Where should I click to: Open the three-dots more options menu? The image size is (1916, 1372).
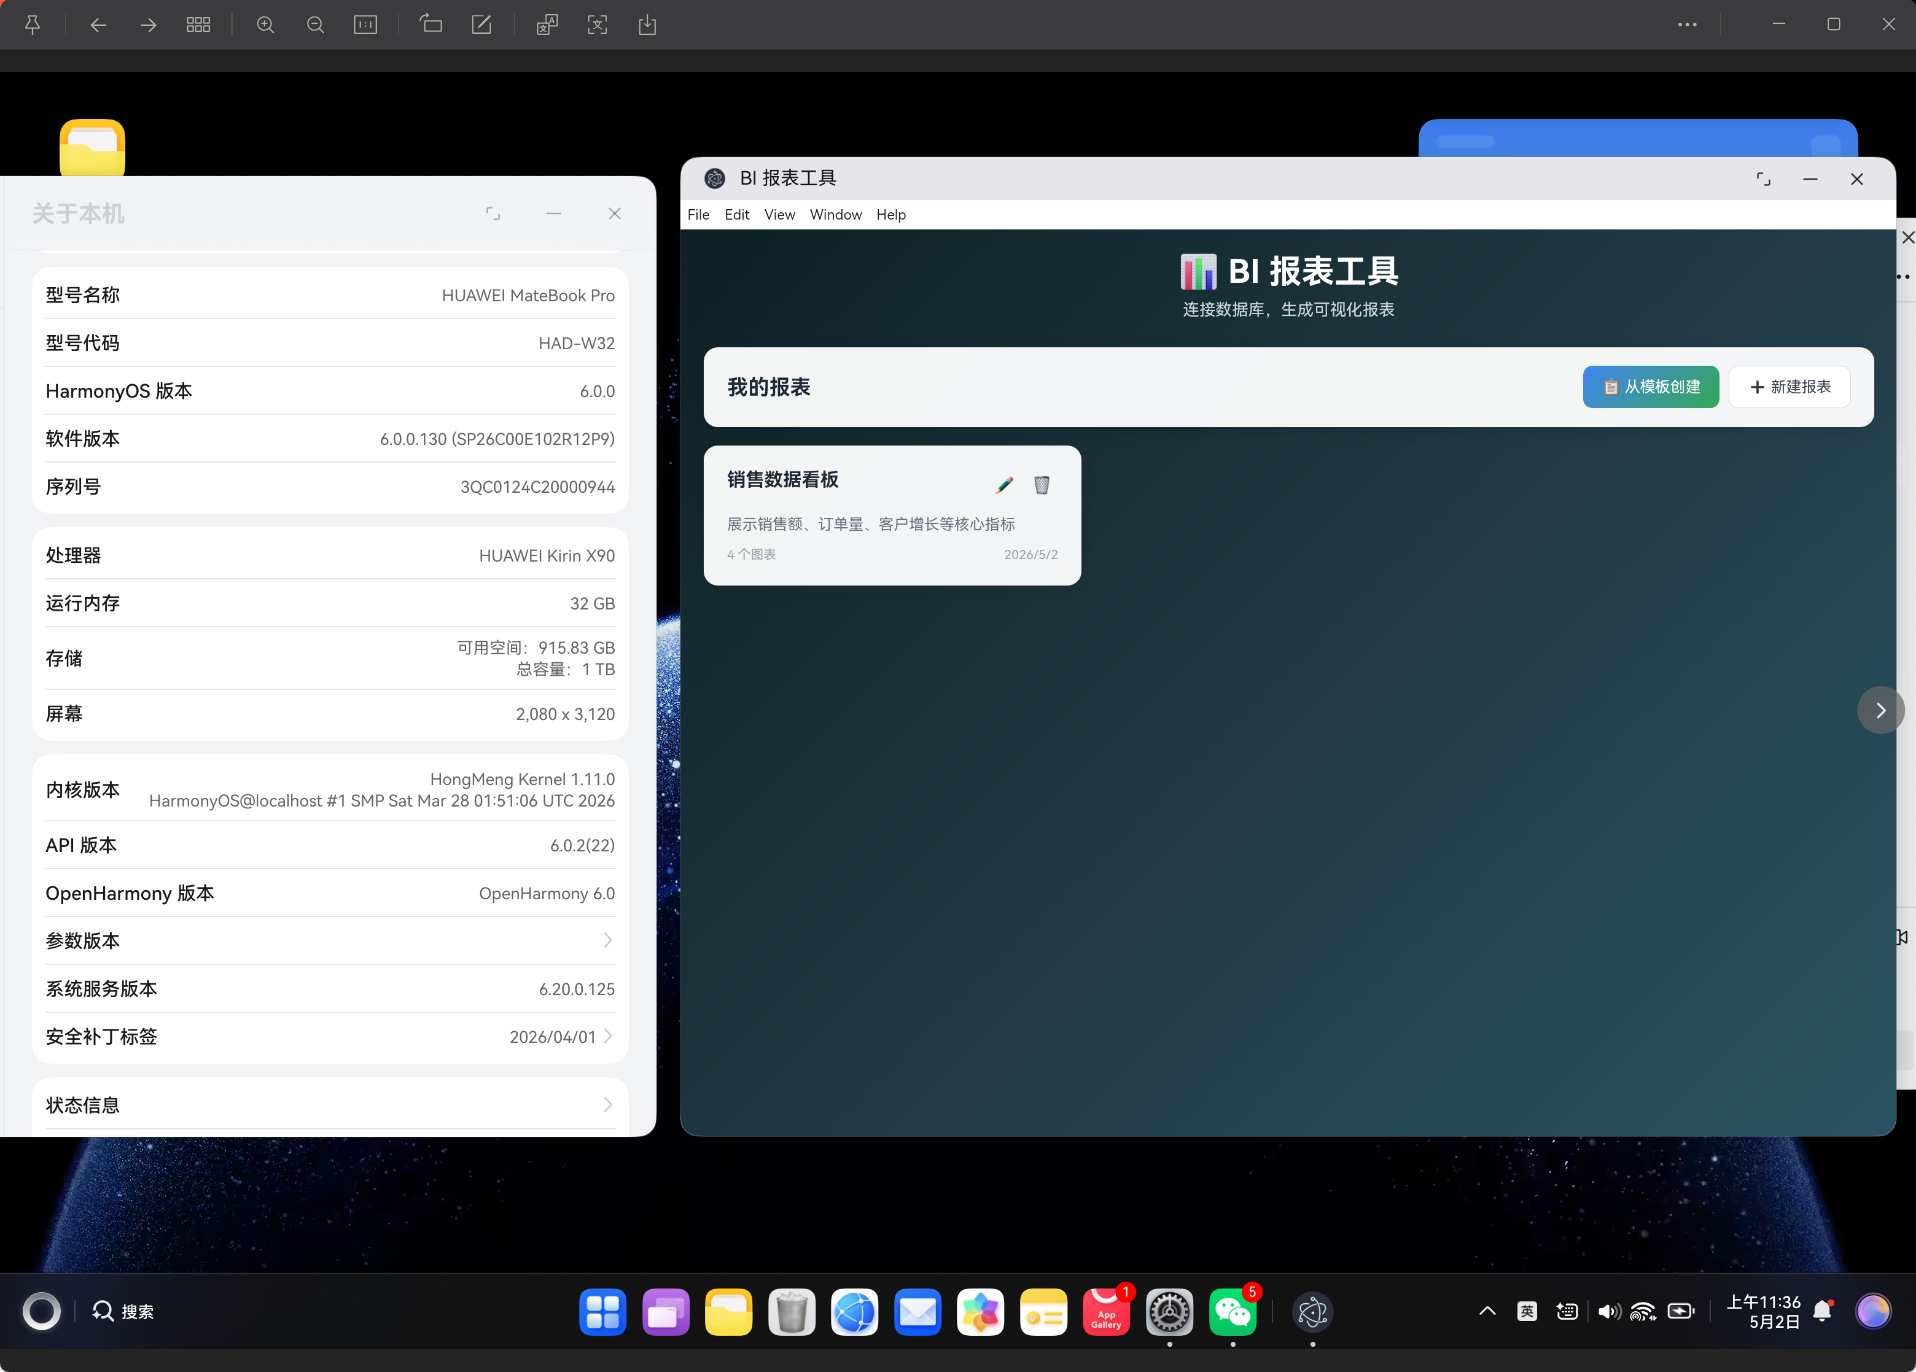[x=1687, y=25]
